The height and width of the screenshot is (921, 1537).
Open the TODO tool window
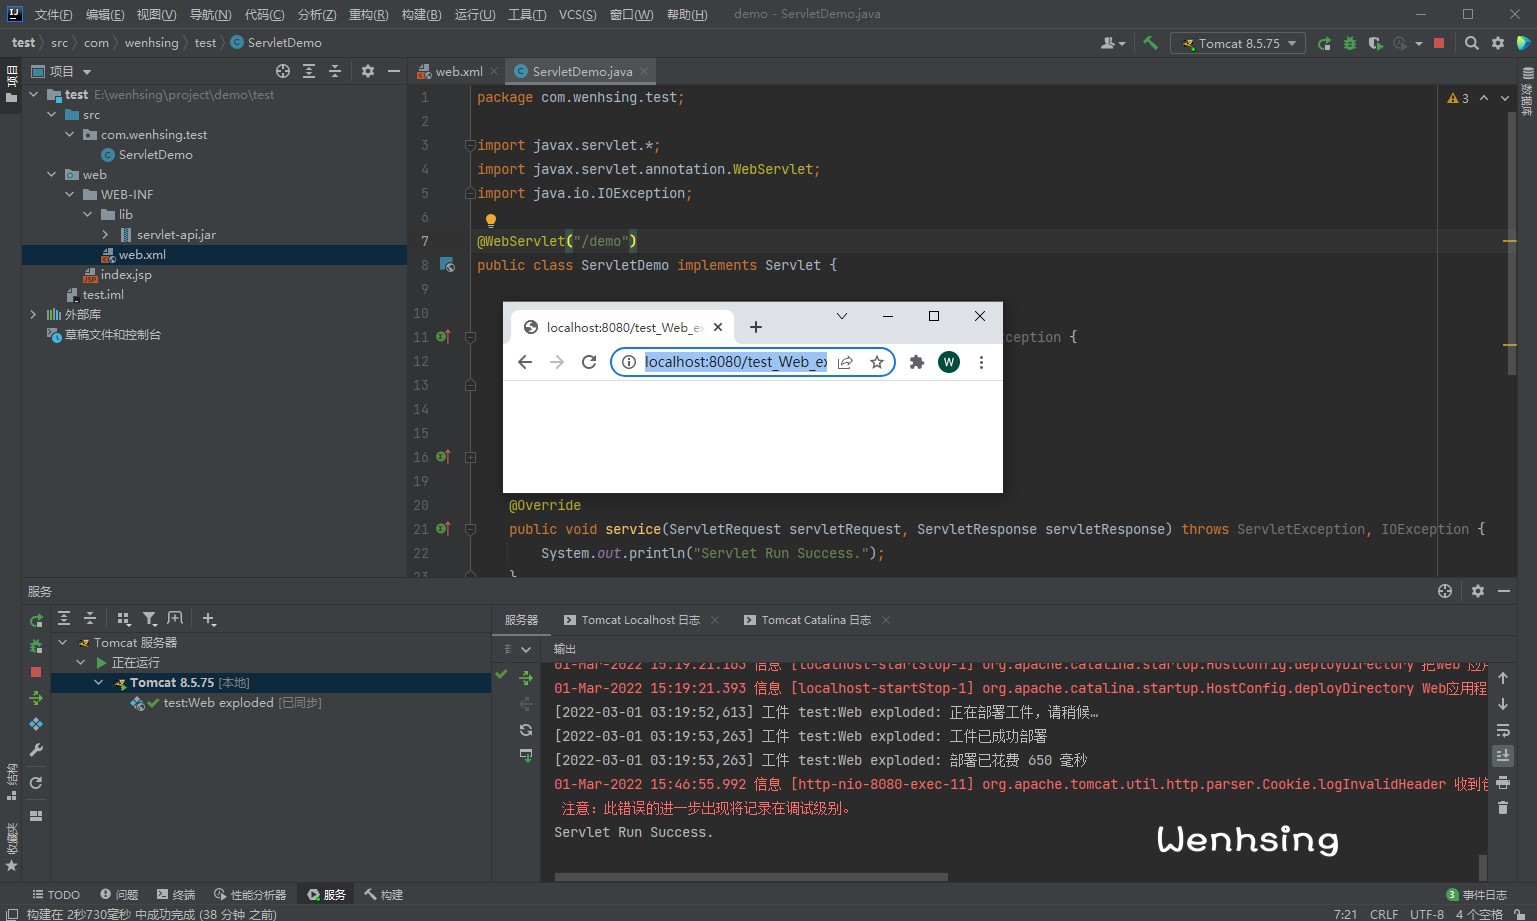tap(56, 895)
